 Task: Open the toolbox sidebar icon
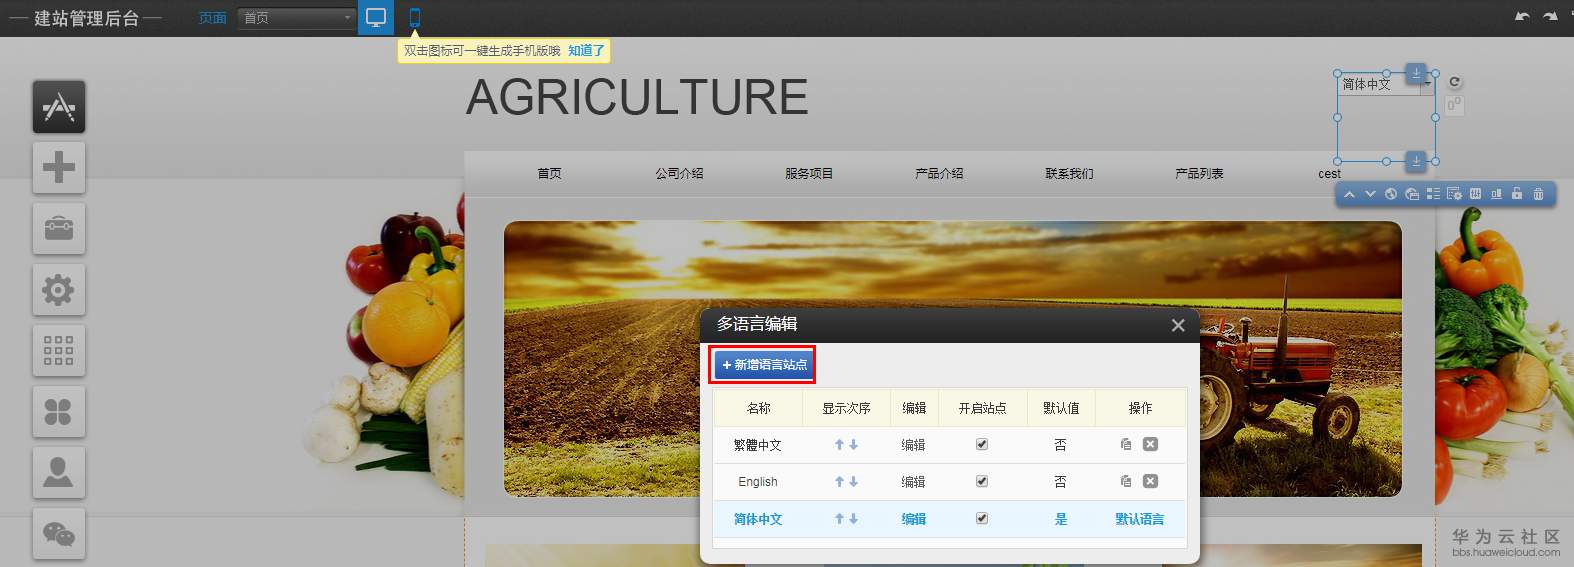click(59, 229)
